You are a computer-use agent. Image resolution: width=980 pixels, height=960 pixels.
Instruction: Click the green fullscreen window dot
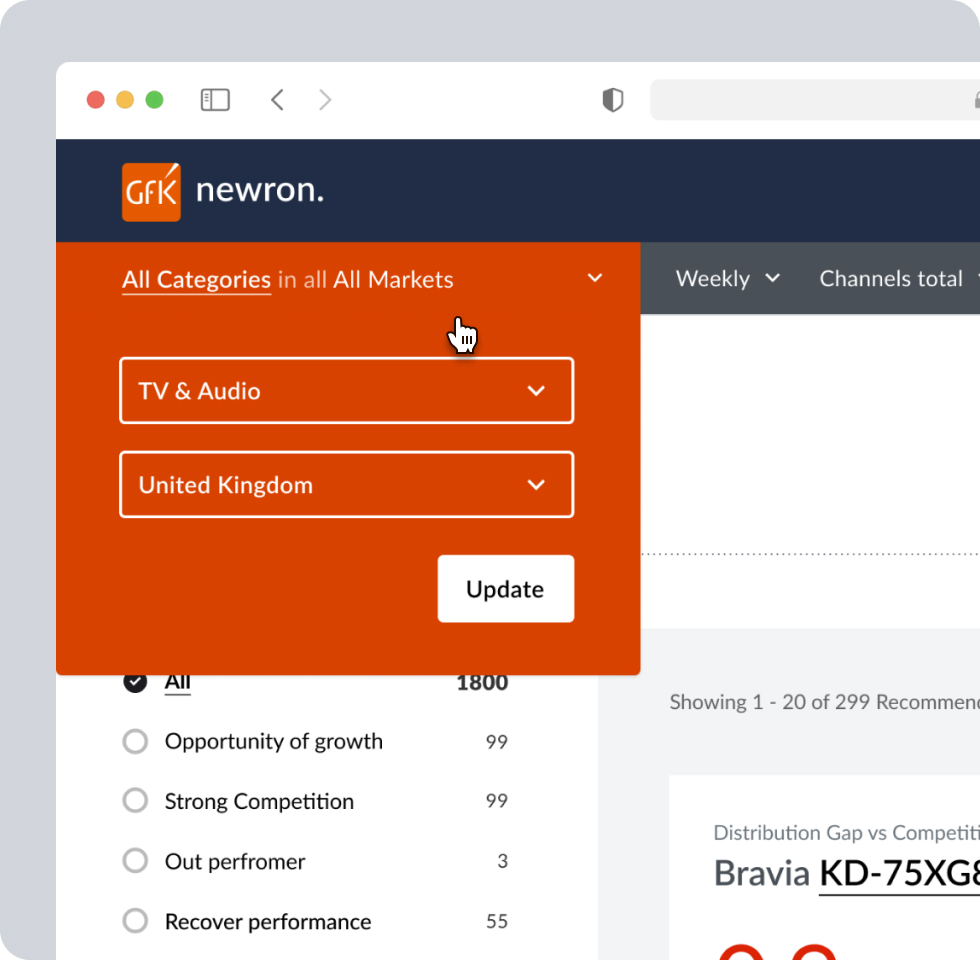pyautogui.click(x=154, y=100)
